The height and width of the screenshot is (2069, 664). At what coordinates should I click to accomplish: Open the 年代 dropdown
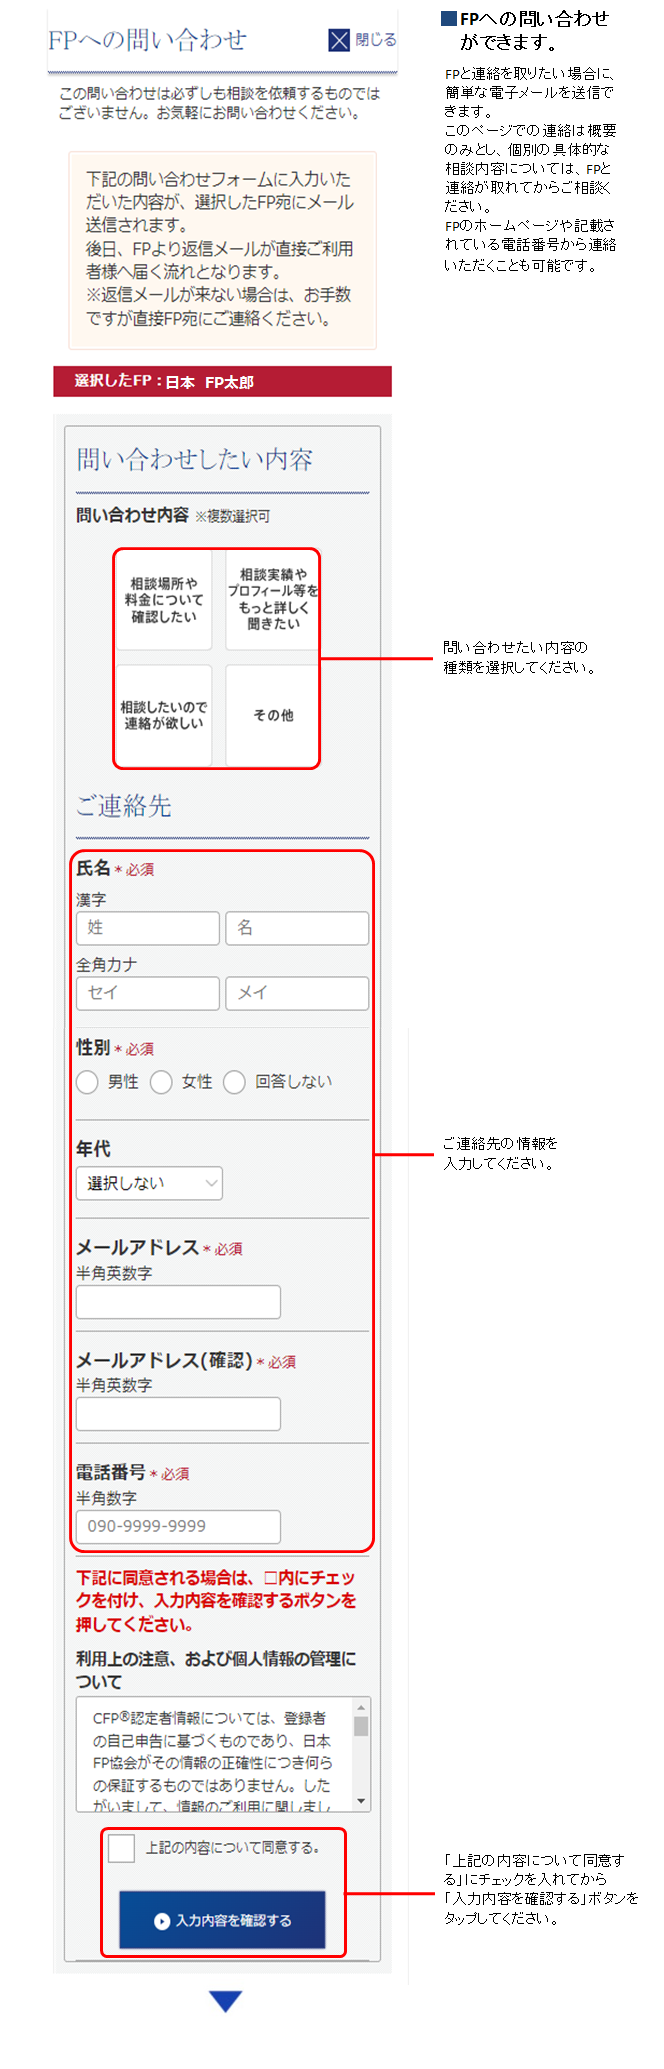coord(149,1183)
